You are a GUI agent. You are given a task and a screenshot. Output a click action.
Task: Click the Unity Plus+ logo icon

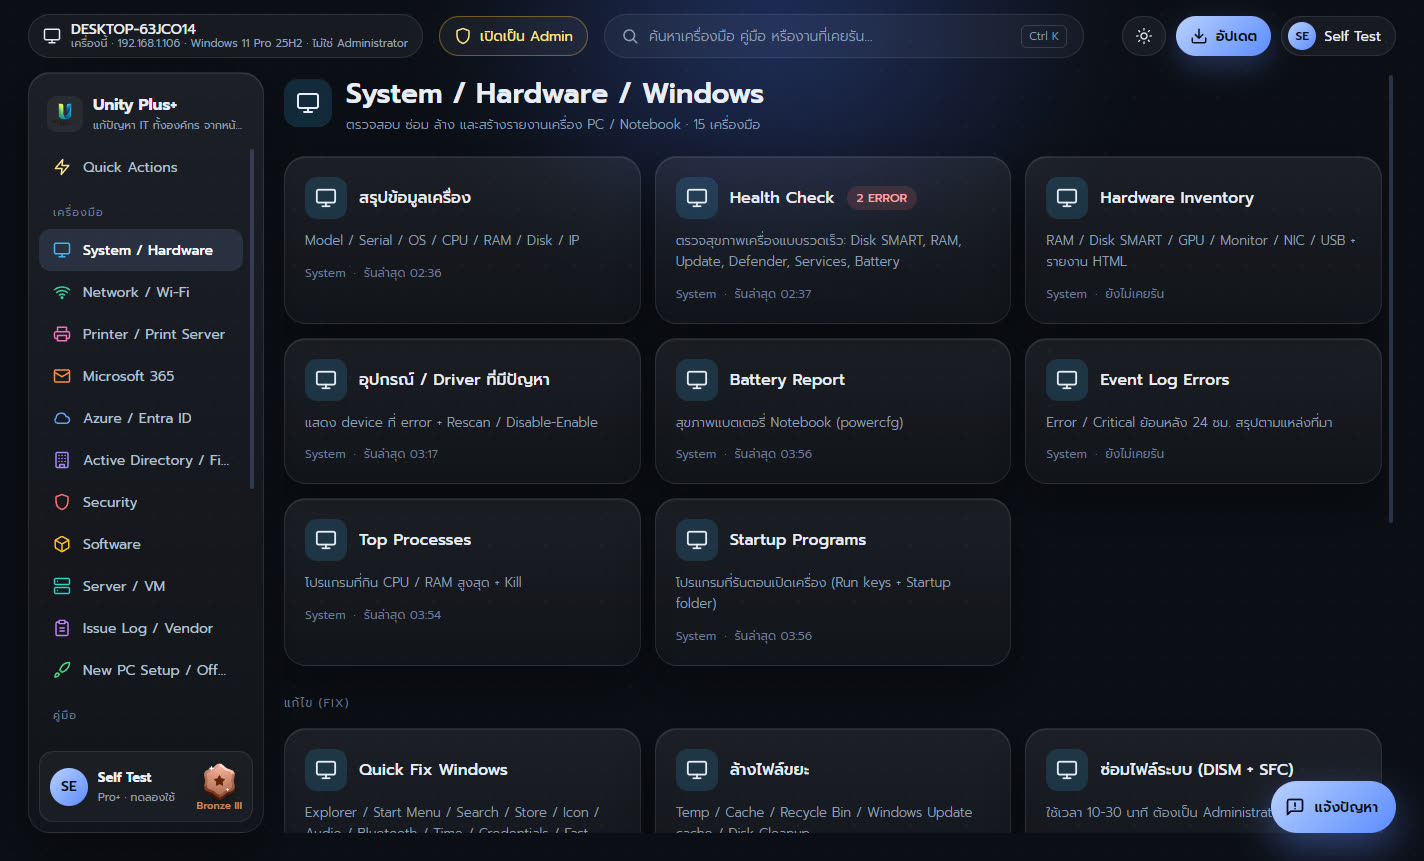[x=65, y=113]
